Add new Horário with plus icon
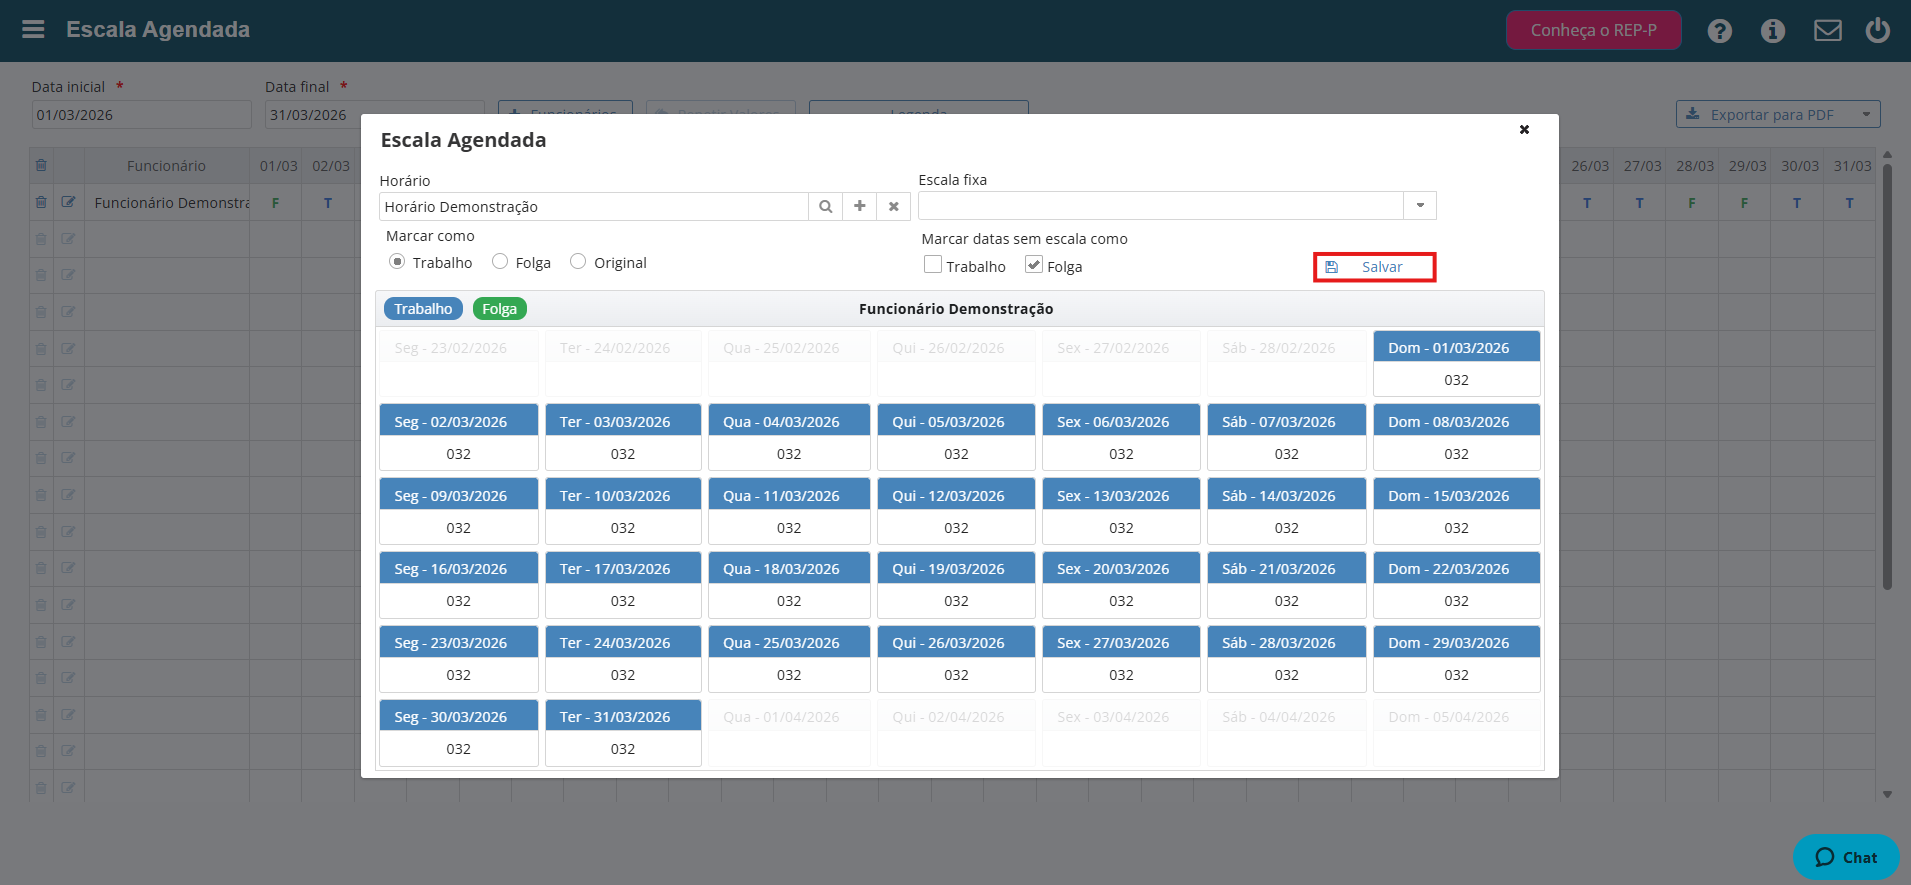The width and height of the screenshot is (1911, 885). 859,206
